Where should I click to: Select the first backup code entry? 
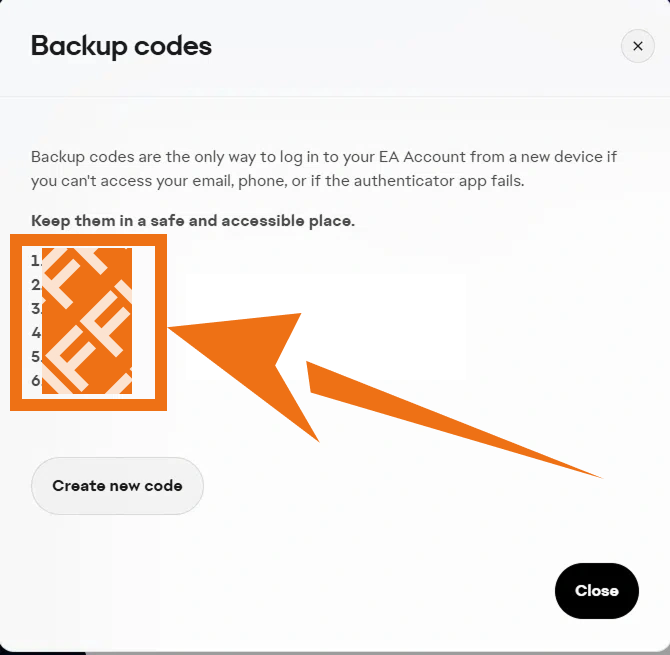(85, 261)
